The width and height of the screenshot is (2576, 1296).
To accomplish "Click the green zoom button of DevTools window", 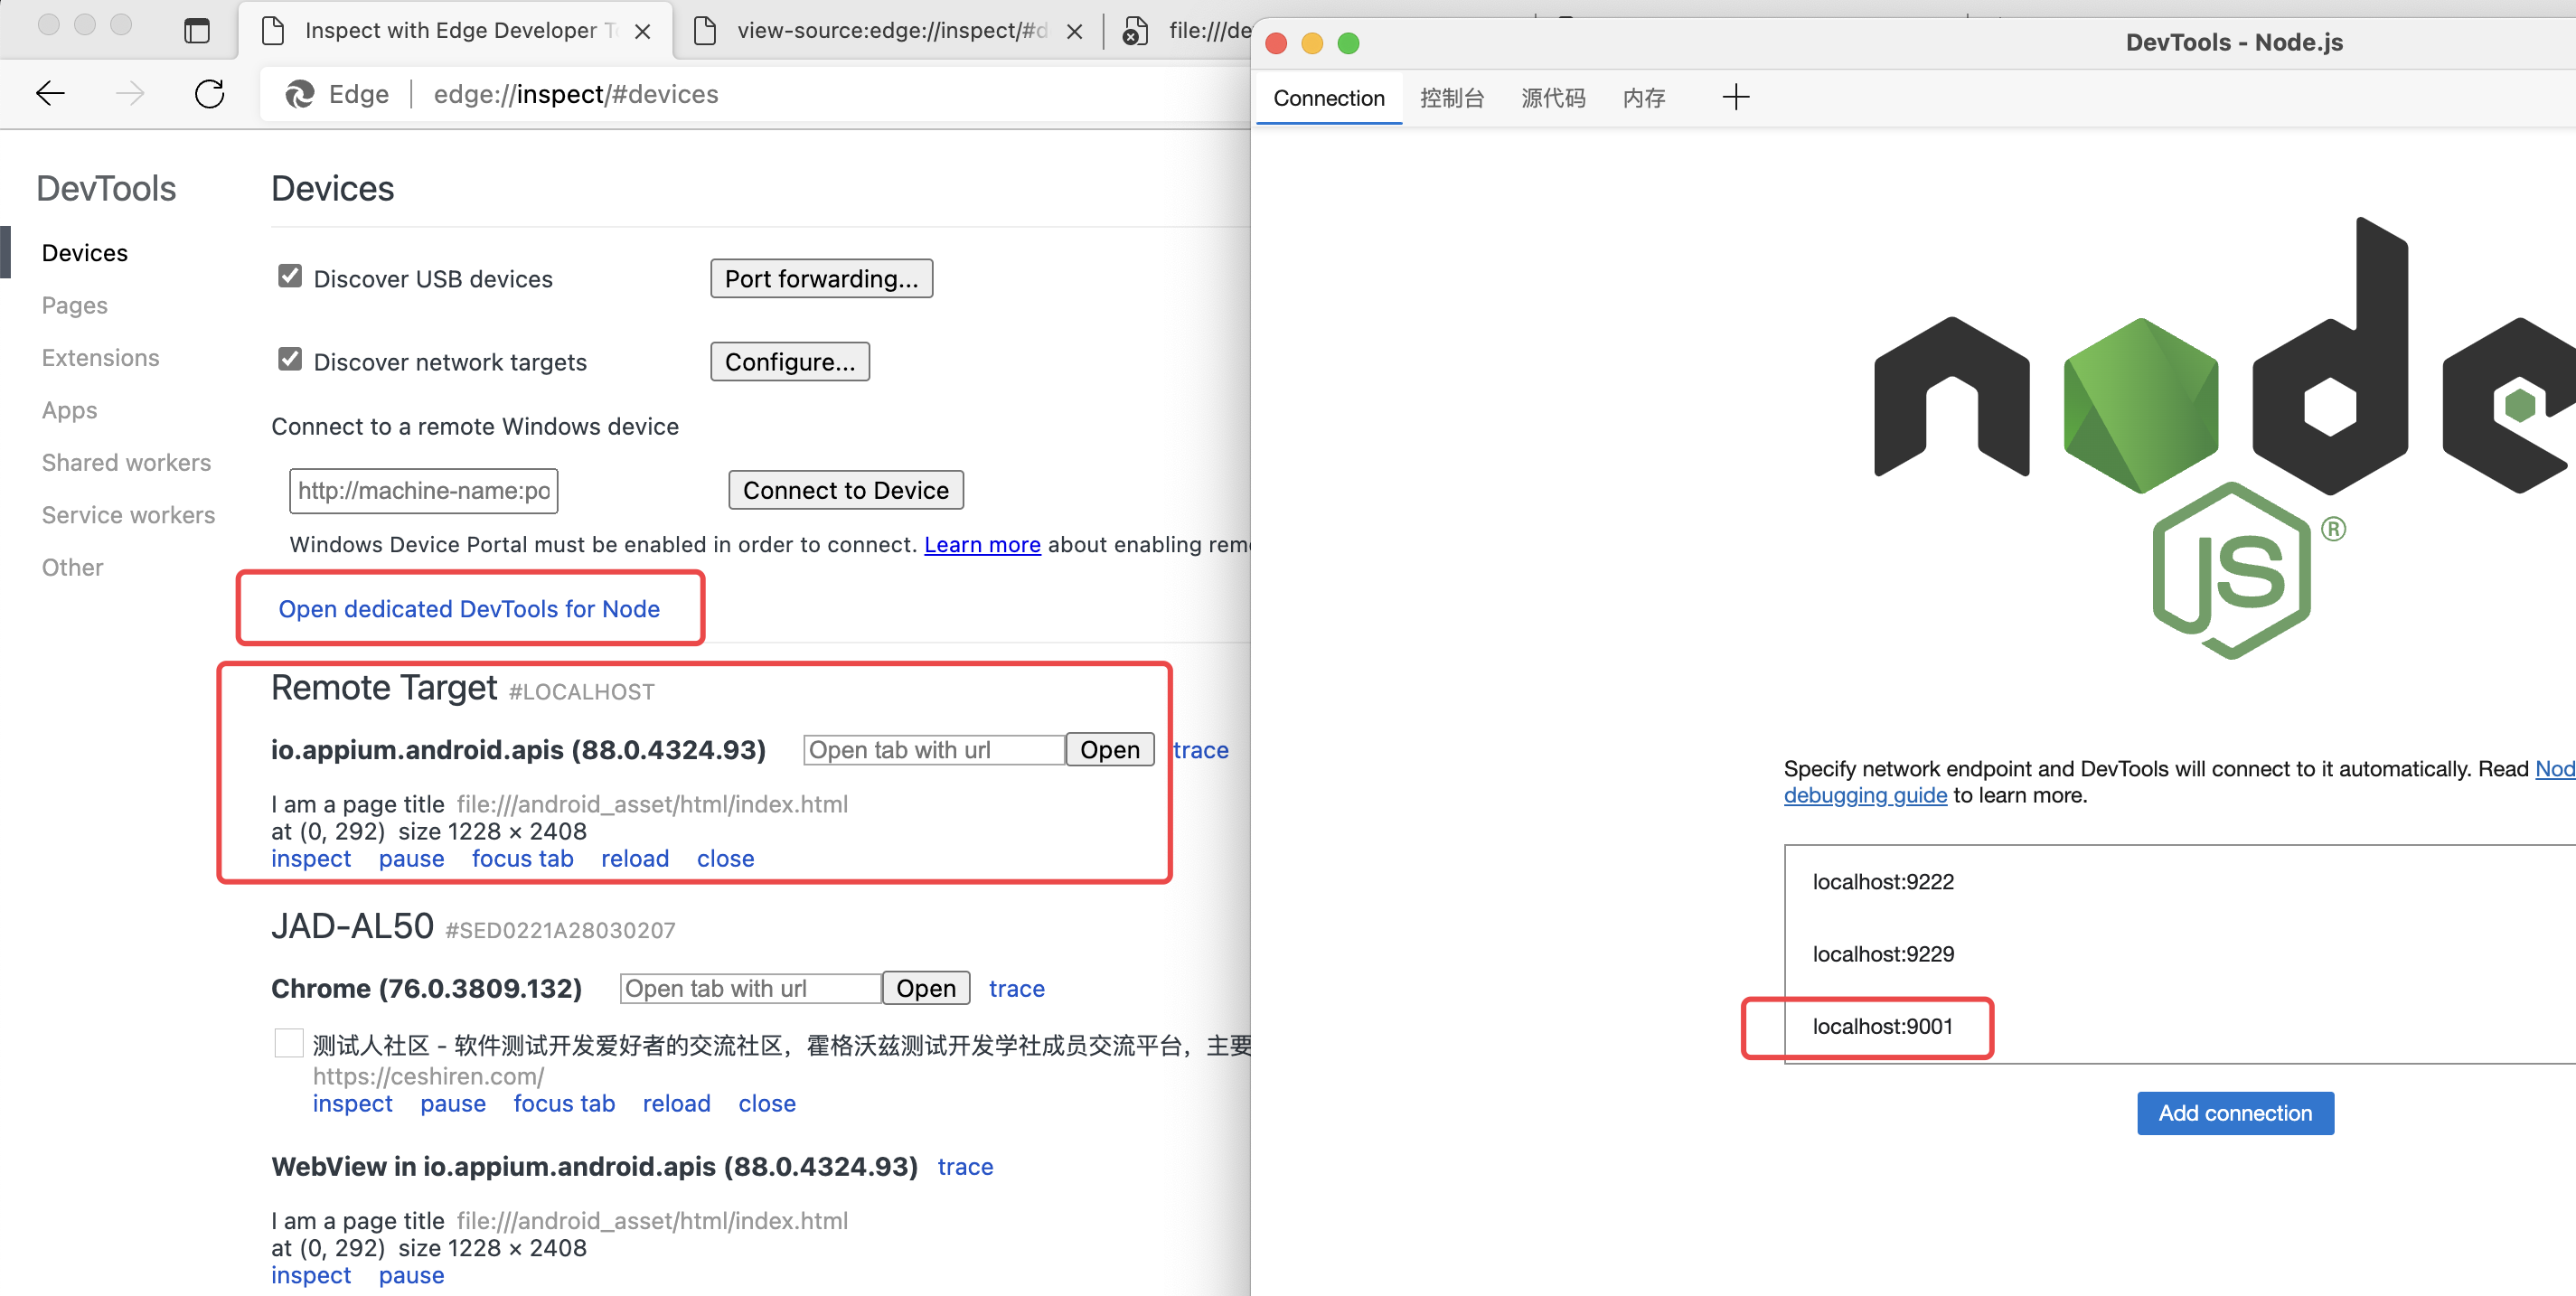I will point(1348,43).
